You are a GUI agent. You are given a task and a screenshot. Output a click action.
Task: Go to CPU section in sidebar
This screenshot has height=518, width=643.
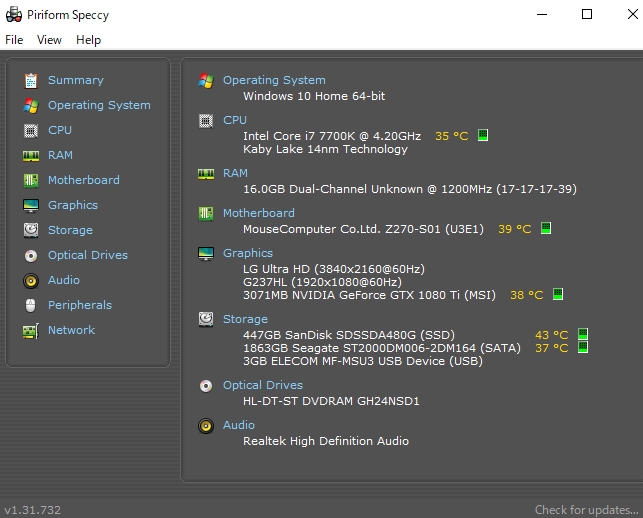pyautogui.click(x=60, y=130)
